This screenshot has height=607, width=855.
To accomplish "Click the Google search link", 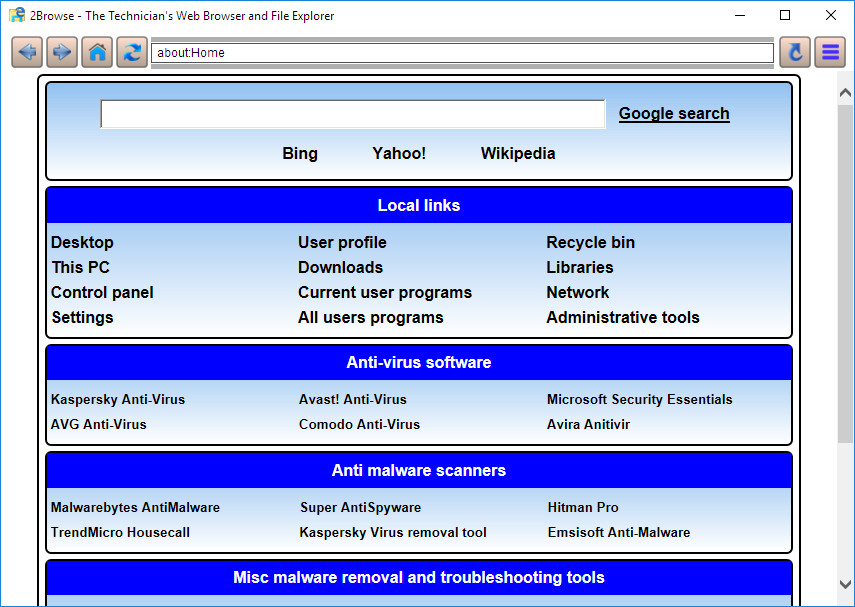I will [x=674, y=113].
